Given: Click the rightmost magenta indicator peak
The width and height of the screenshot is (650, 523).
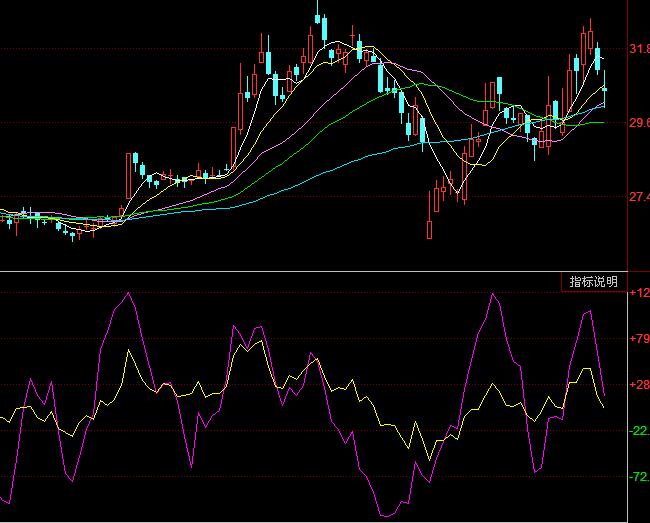Looking at the screenshot, I should 589,311.
